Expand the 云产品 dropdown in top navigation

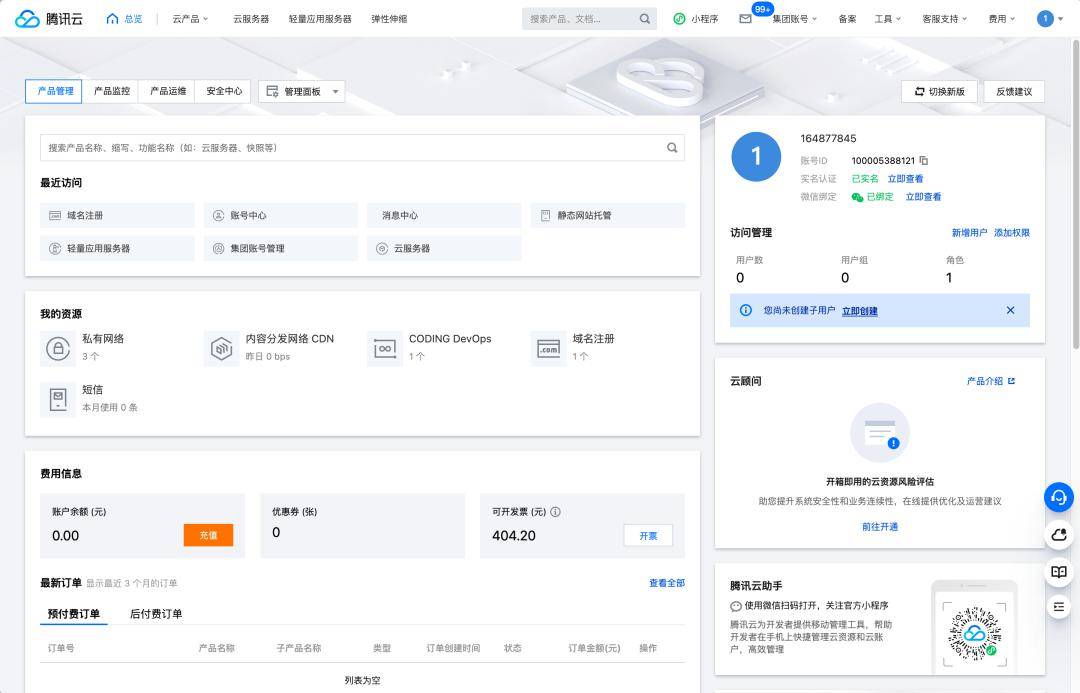189,18
